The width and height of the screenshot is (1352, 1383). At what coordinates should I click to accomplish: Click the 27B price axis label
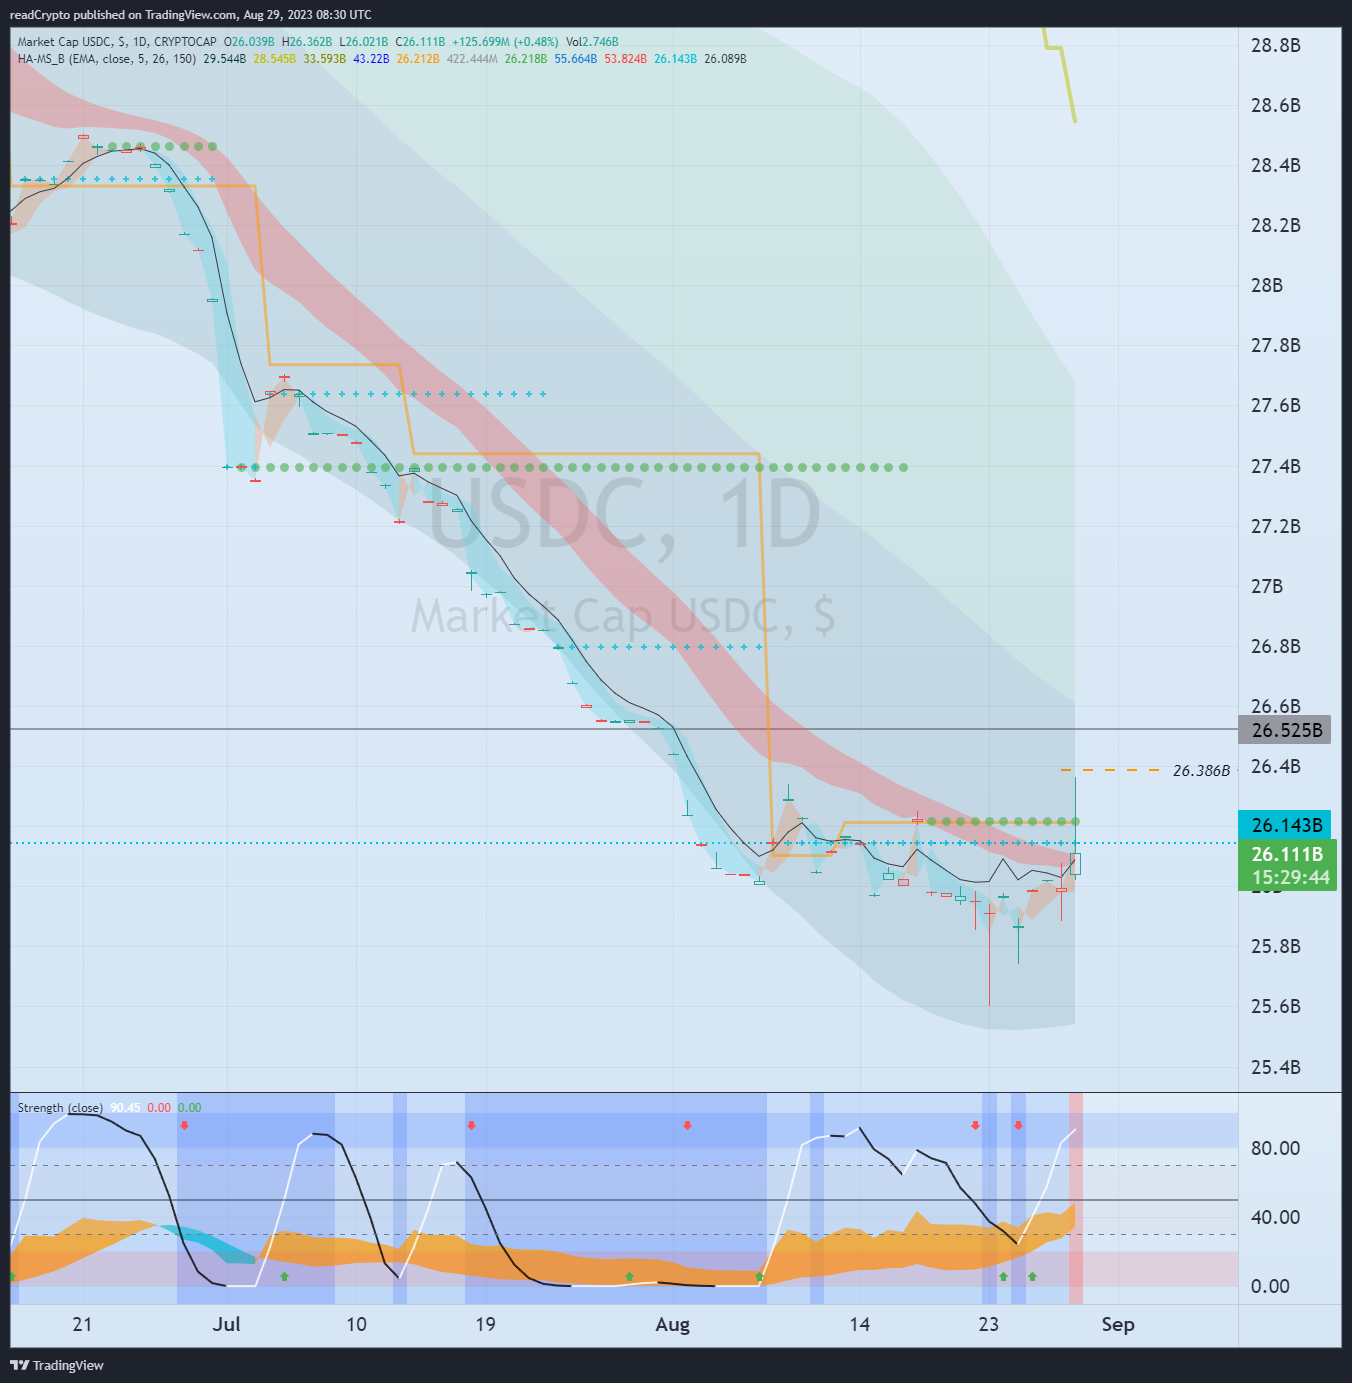coord(1267,586)
